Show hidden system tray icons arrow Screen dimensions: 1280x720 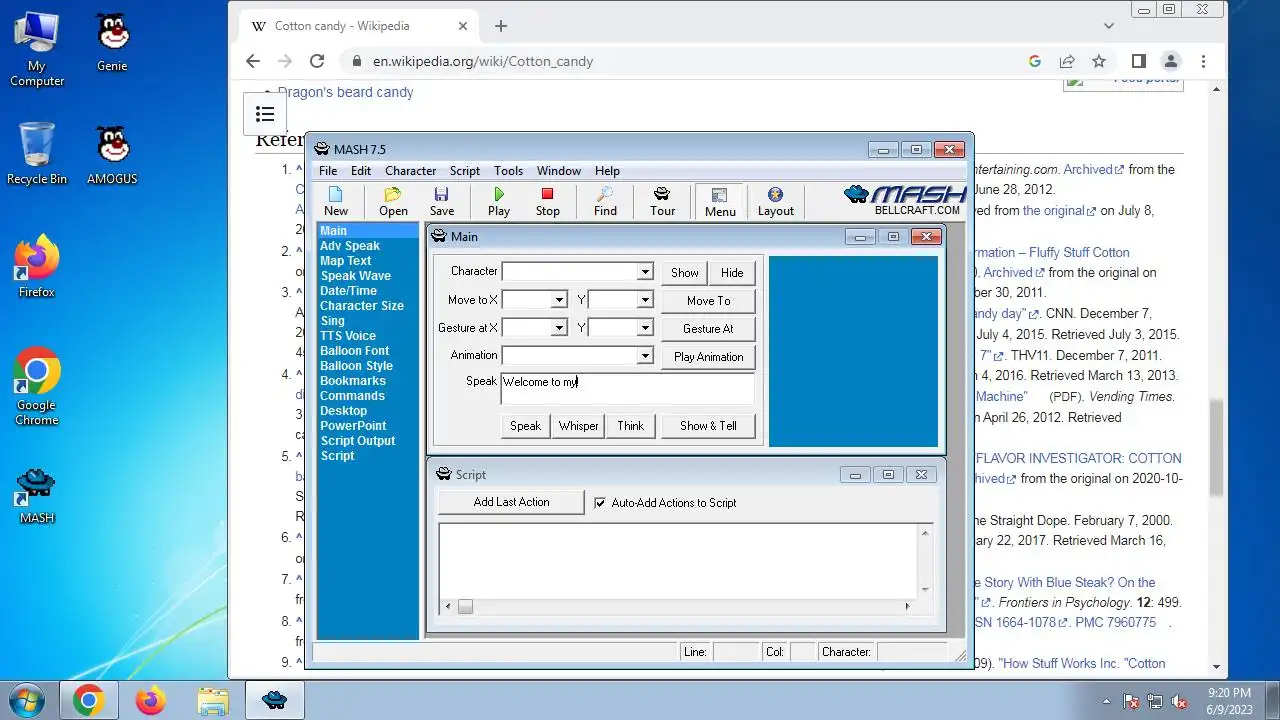[1106, 701]
